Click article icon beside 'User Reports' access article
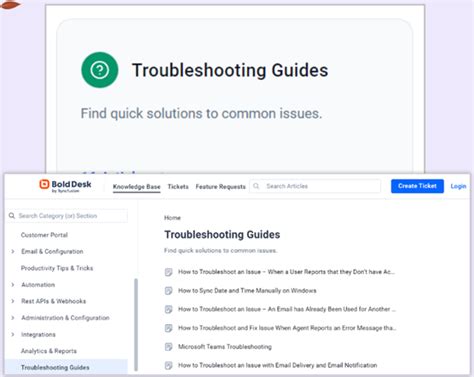This screenshot has height=377, width=474. click(169, 272)
